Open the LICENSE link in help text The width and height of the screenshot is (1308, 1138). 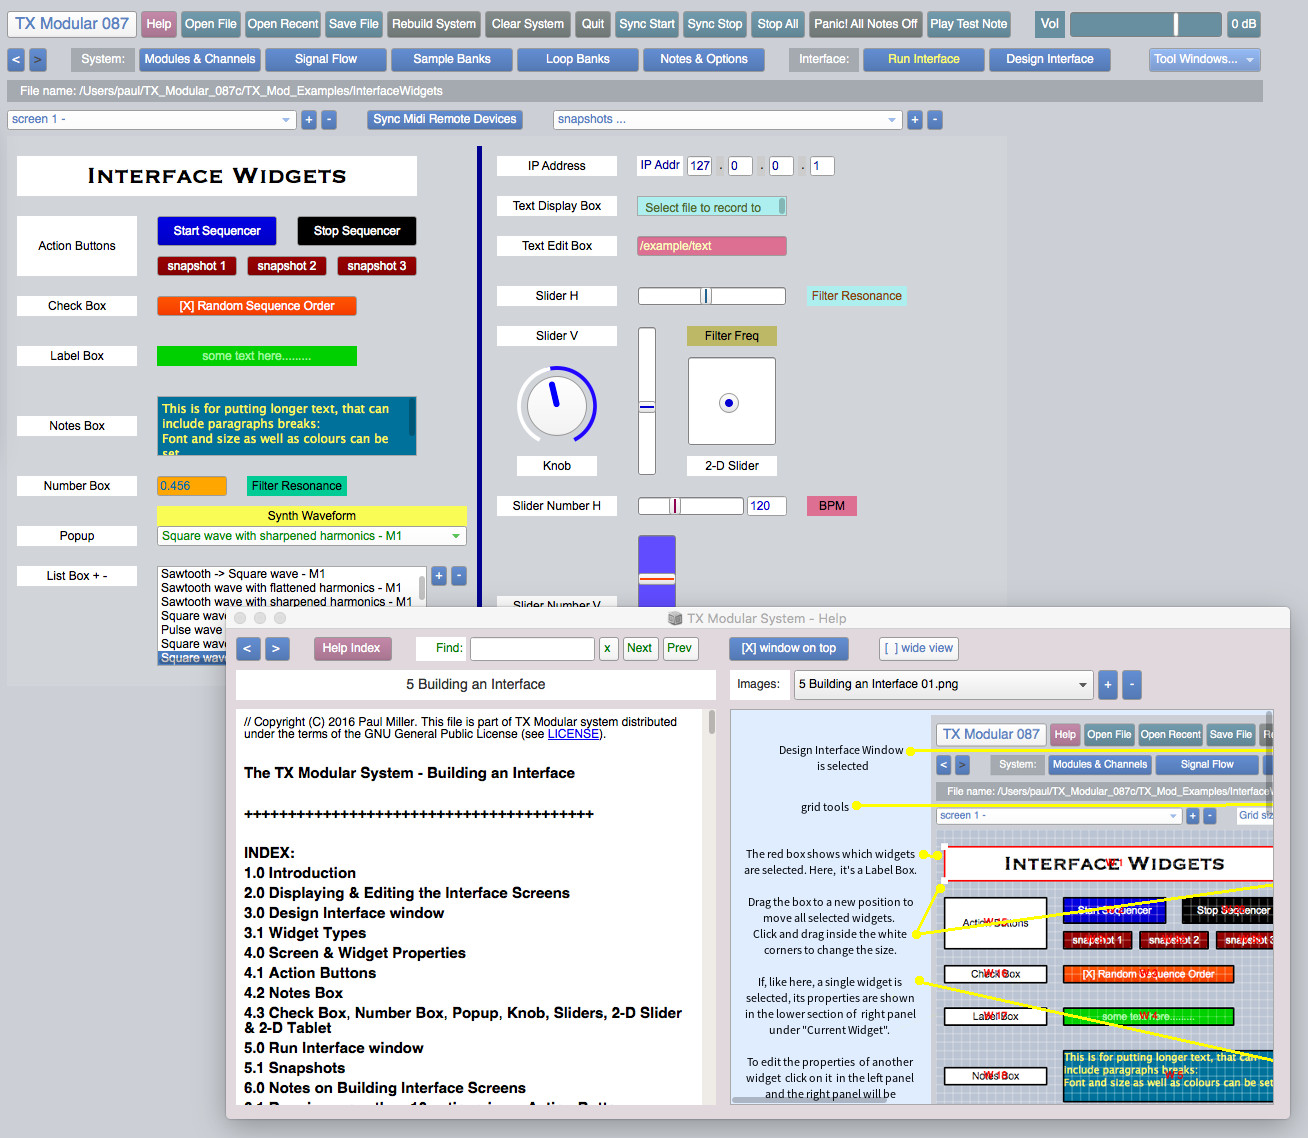573,734
